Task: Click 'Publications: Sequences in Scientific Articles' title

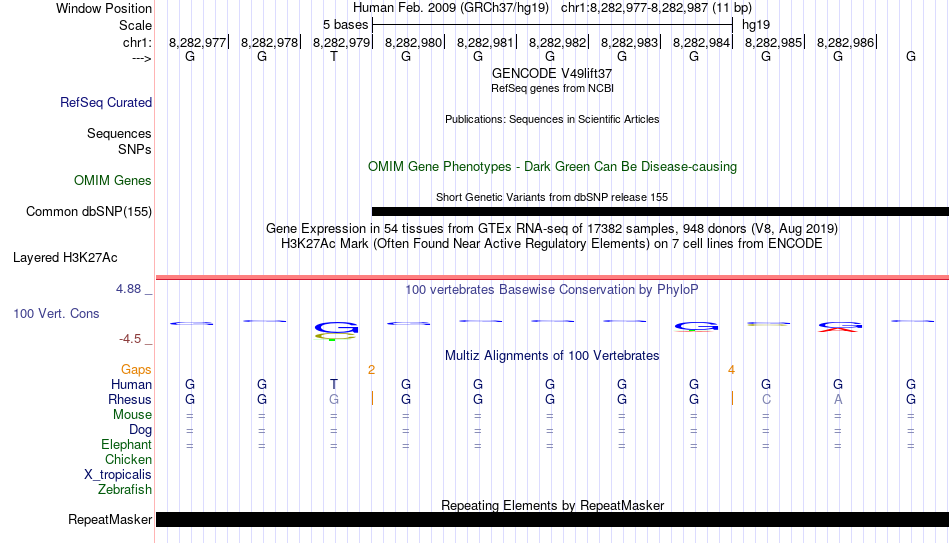Action: pyautogui.click(x=552, y=119)
